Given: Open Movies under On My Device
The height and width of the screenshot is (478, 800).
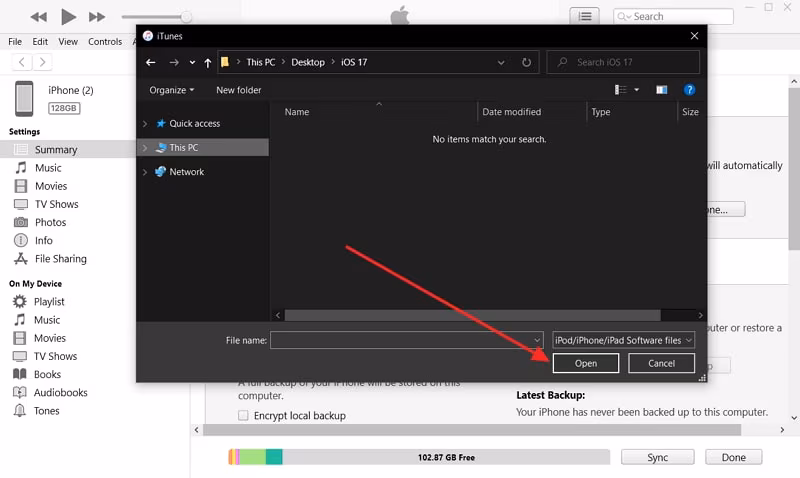Looking at the screenshot, I should point(50,338).
